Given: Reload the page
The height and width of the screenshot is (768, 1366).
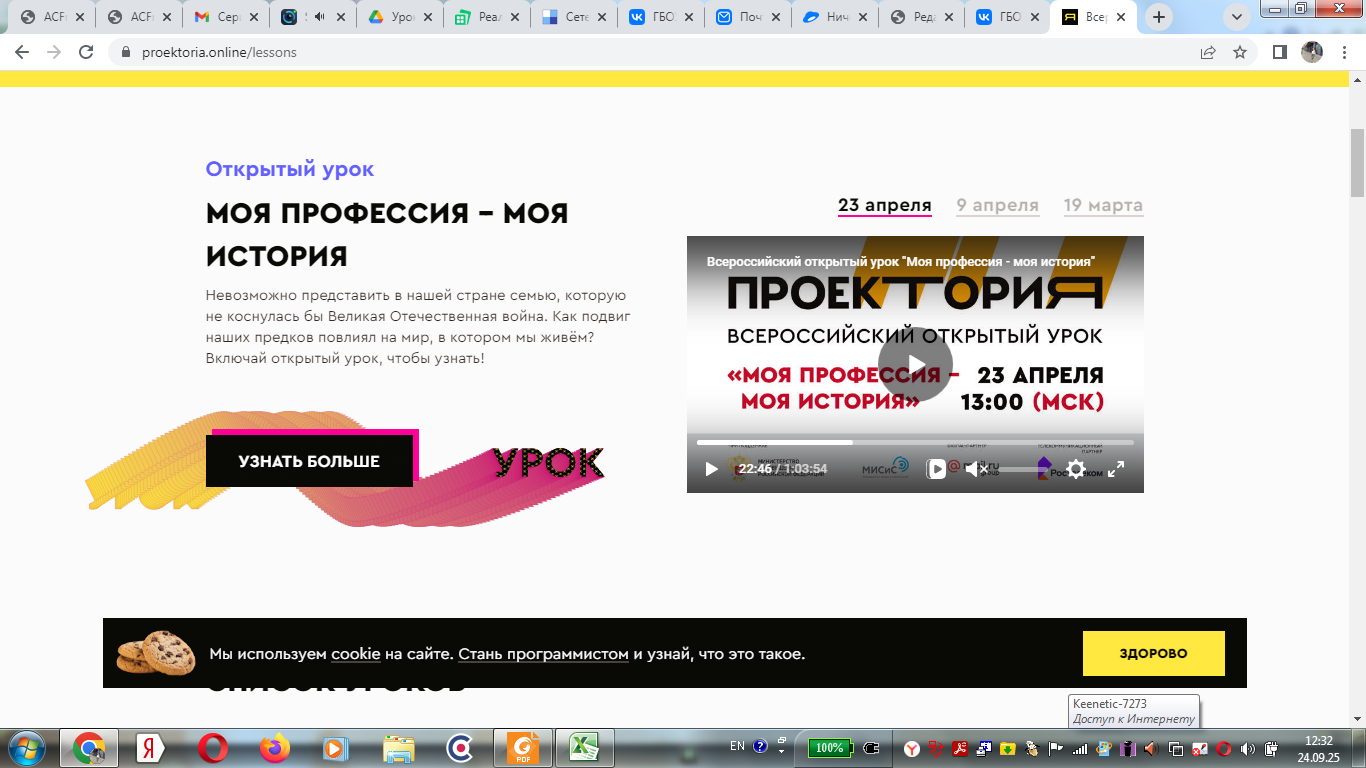Looking at the screenshot, I should [86, 52].
